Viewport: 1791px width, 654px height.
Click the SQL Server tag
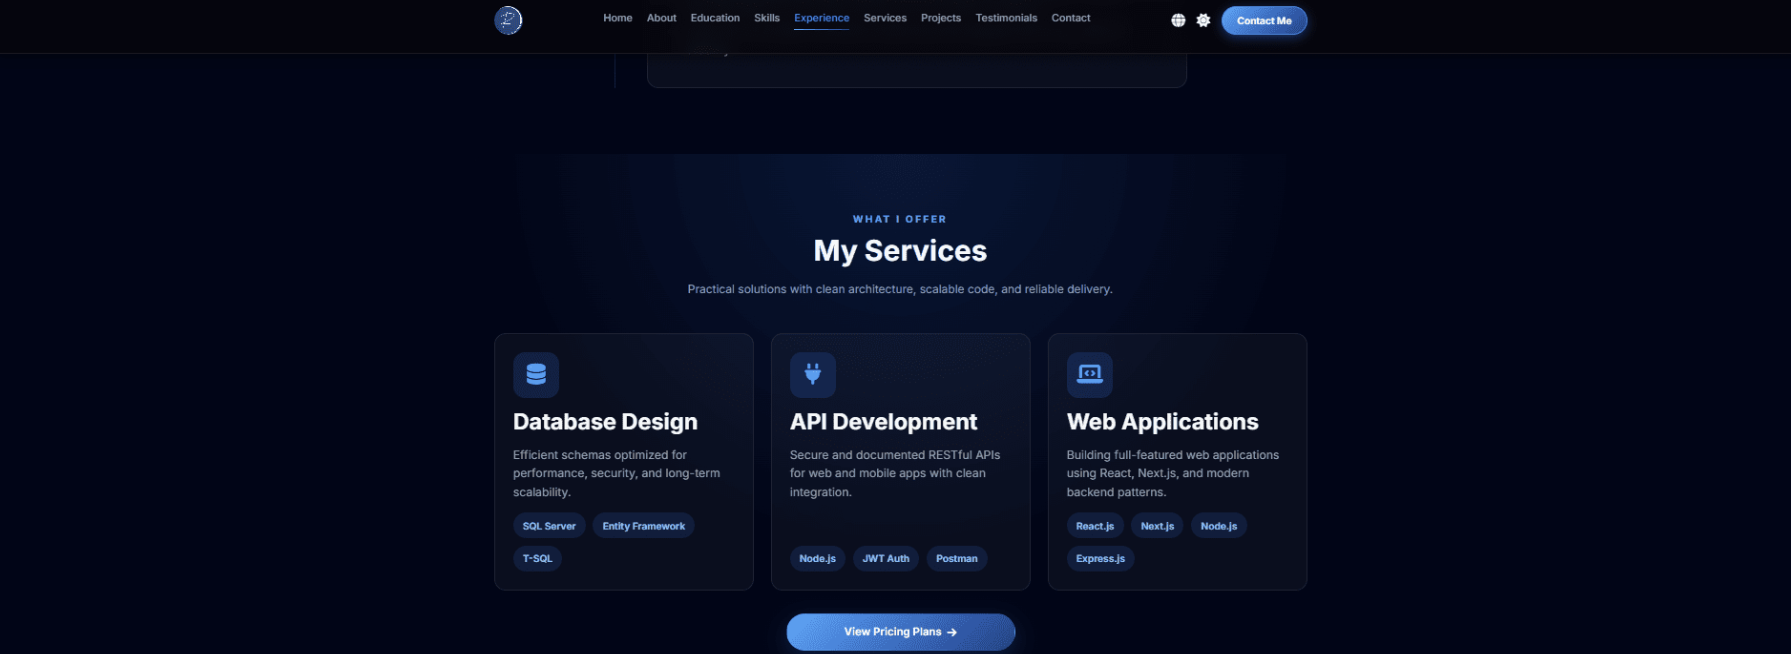pyautogui.click(x=549, y=526)
